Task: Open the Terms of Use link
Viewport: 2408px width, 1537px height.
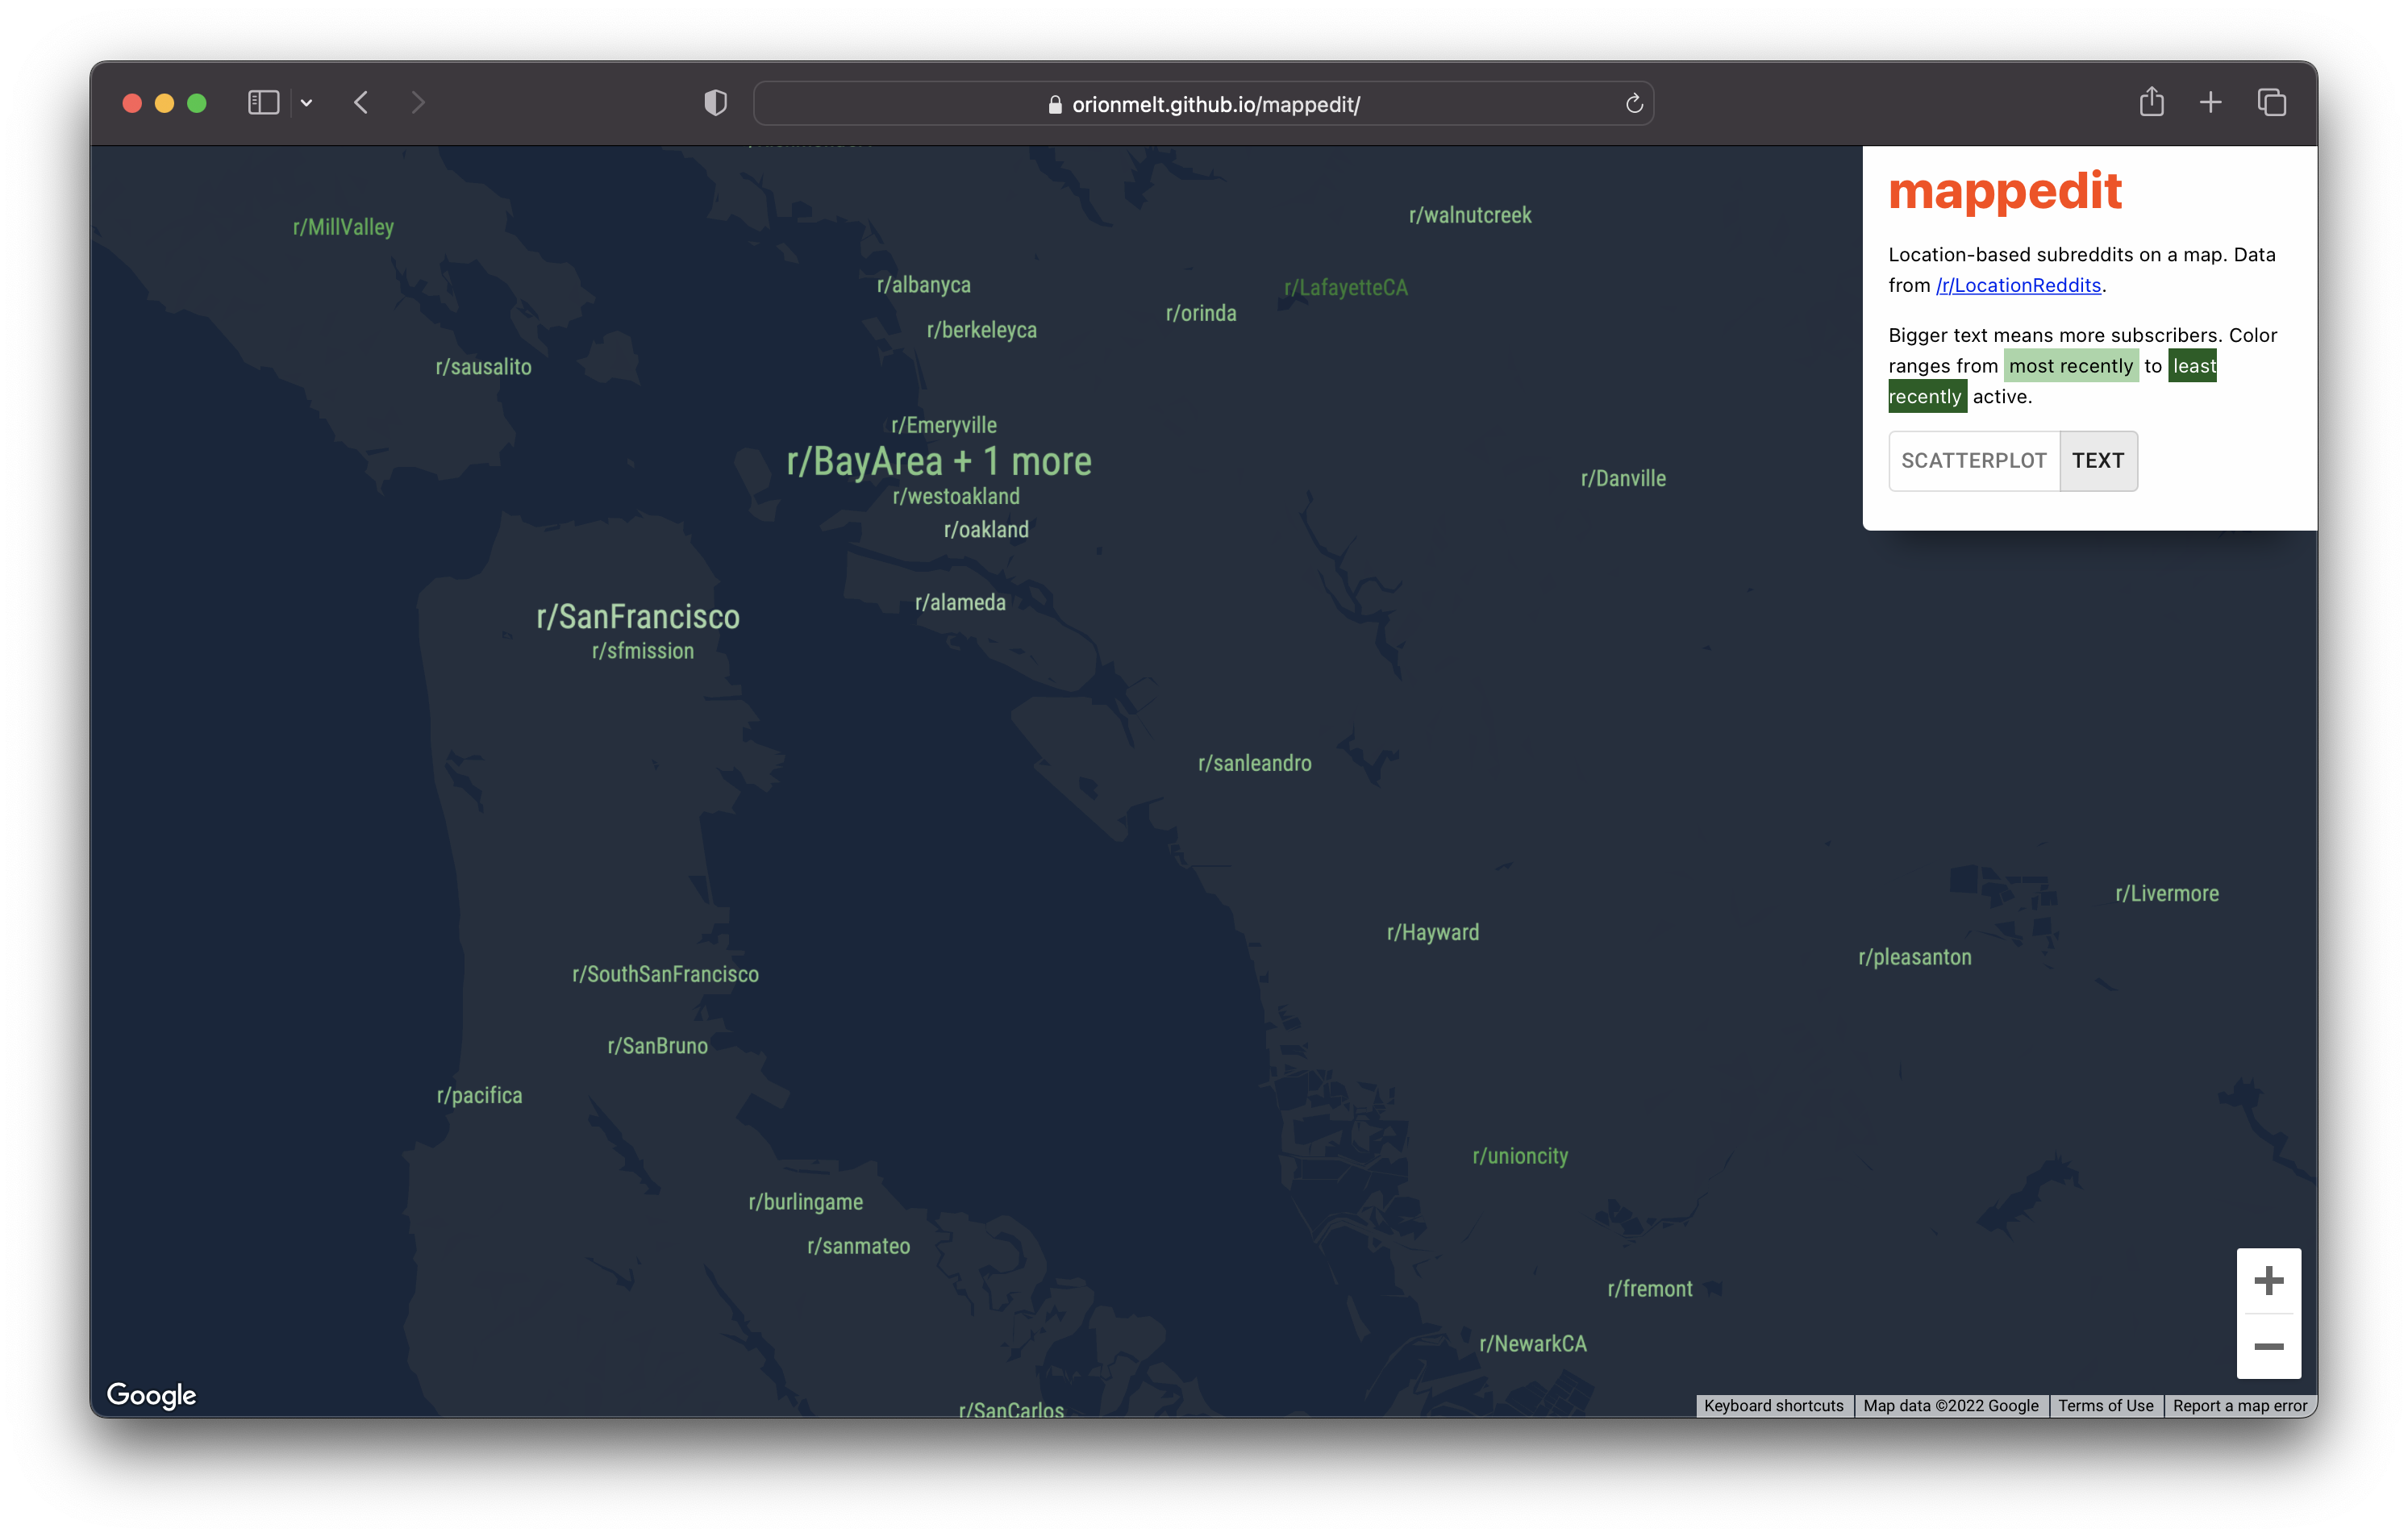Action: pos(2105,1405)
